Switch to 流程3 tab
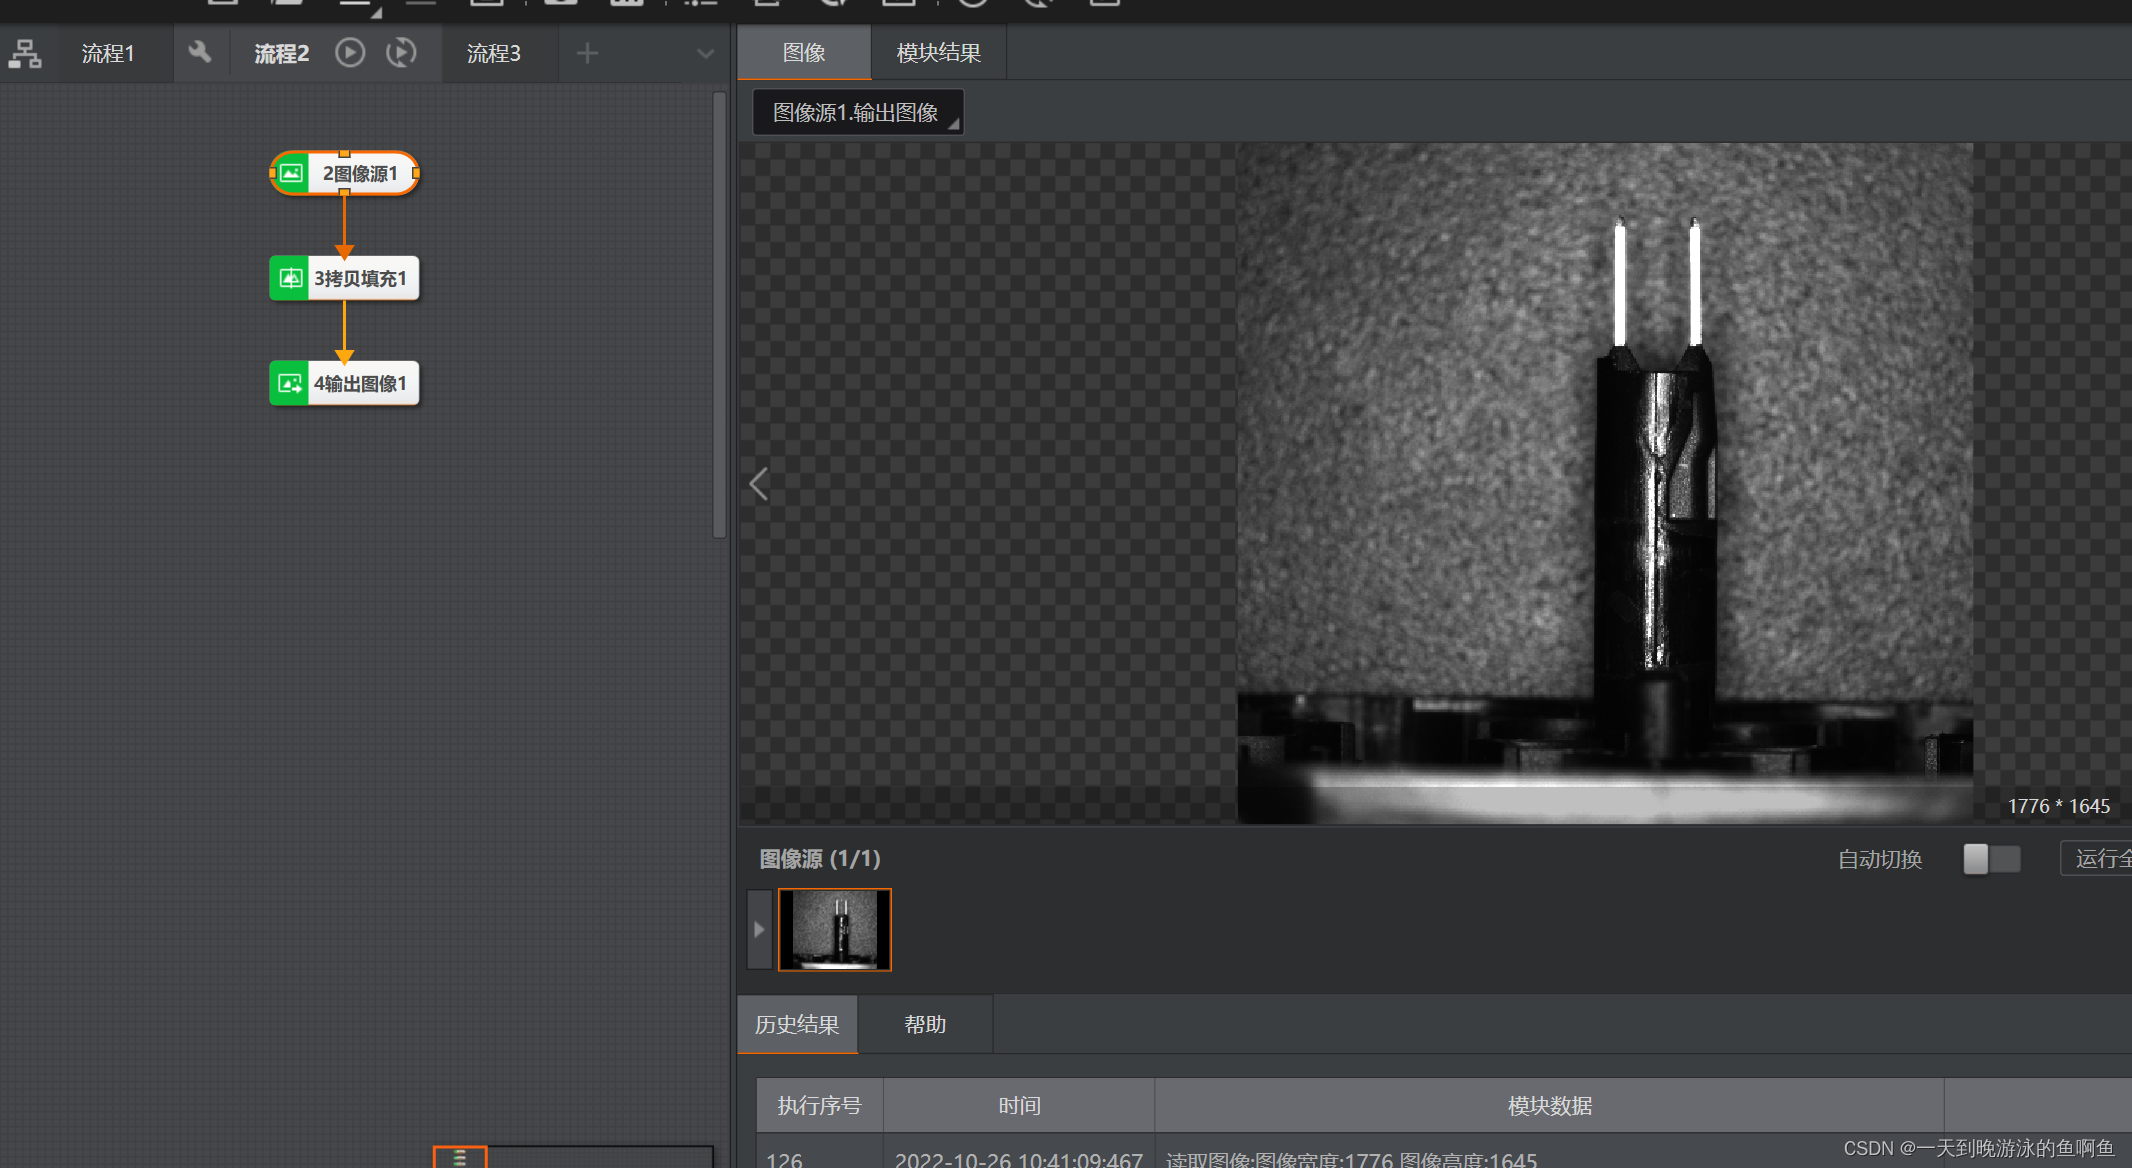Viewport: 2132px width, 1168px height. coord(493,53)
